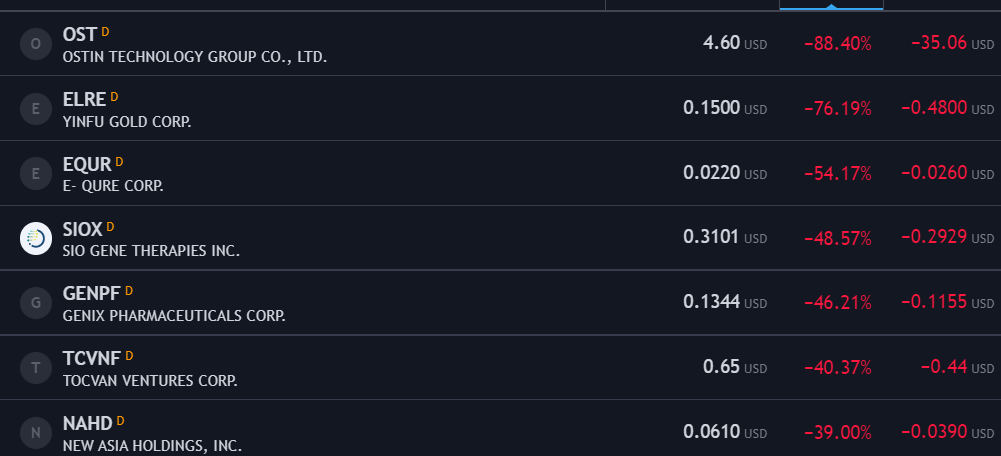
Task: Click the GENPF circular letter icon
Action: (x=36, y=303)
